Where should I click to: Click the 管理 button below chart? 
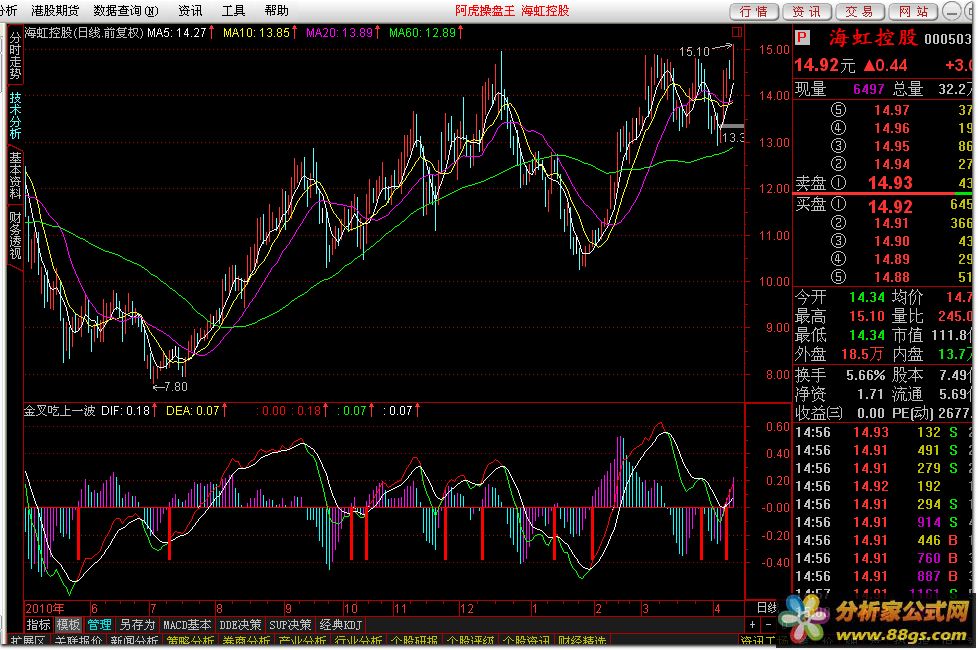click(99, 624)
